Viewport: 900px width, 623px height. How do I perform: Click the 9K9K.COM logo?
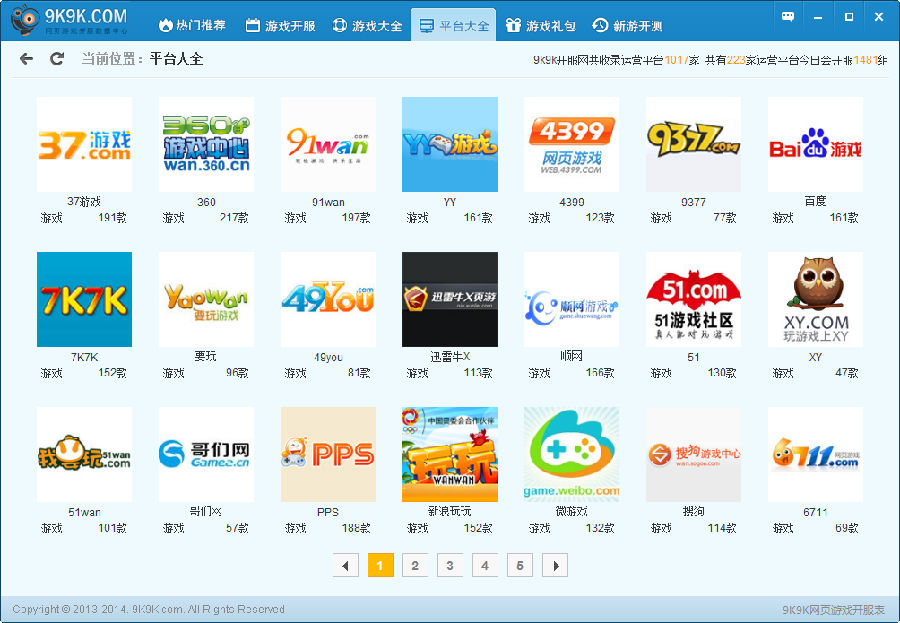click(69, 20)
